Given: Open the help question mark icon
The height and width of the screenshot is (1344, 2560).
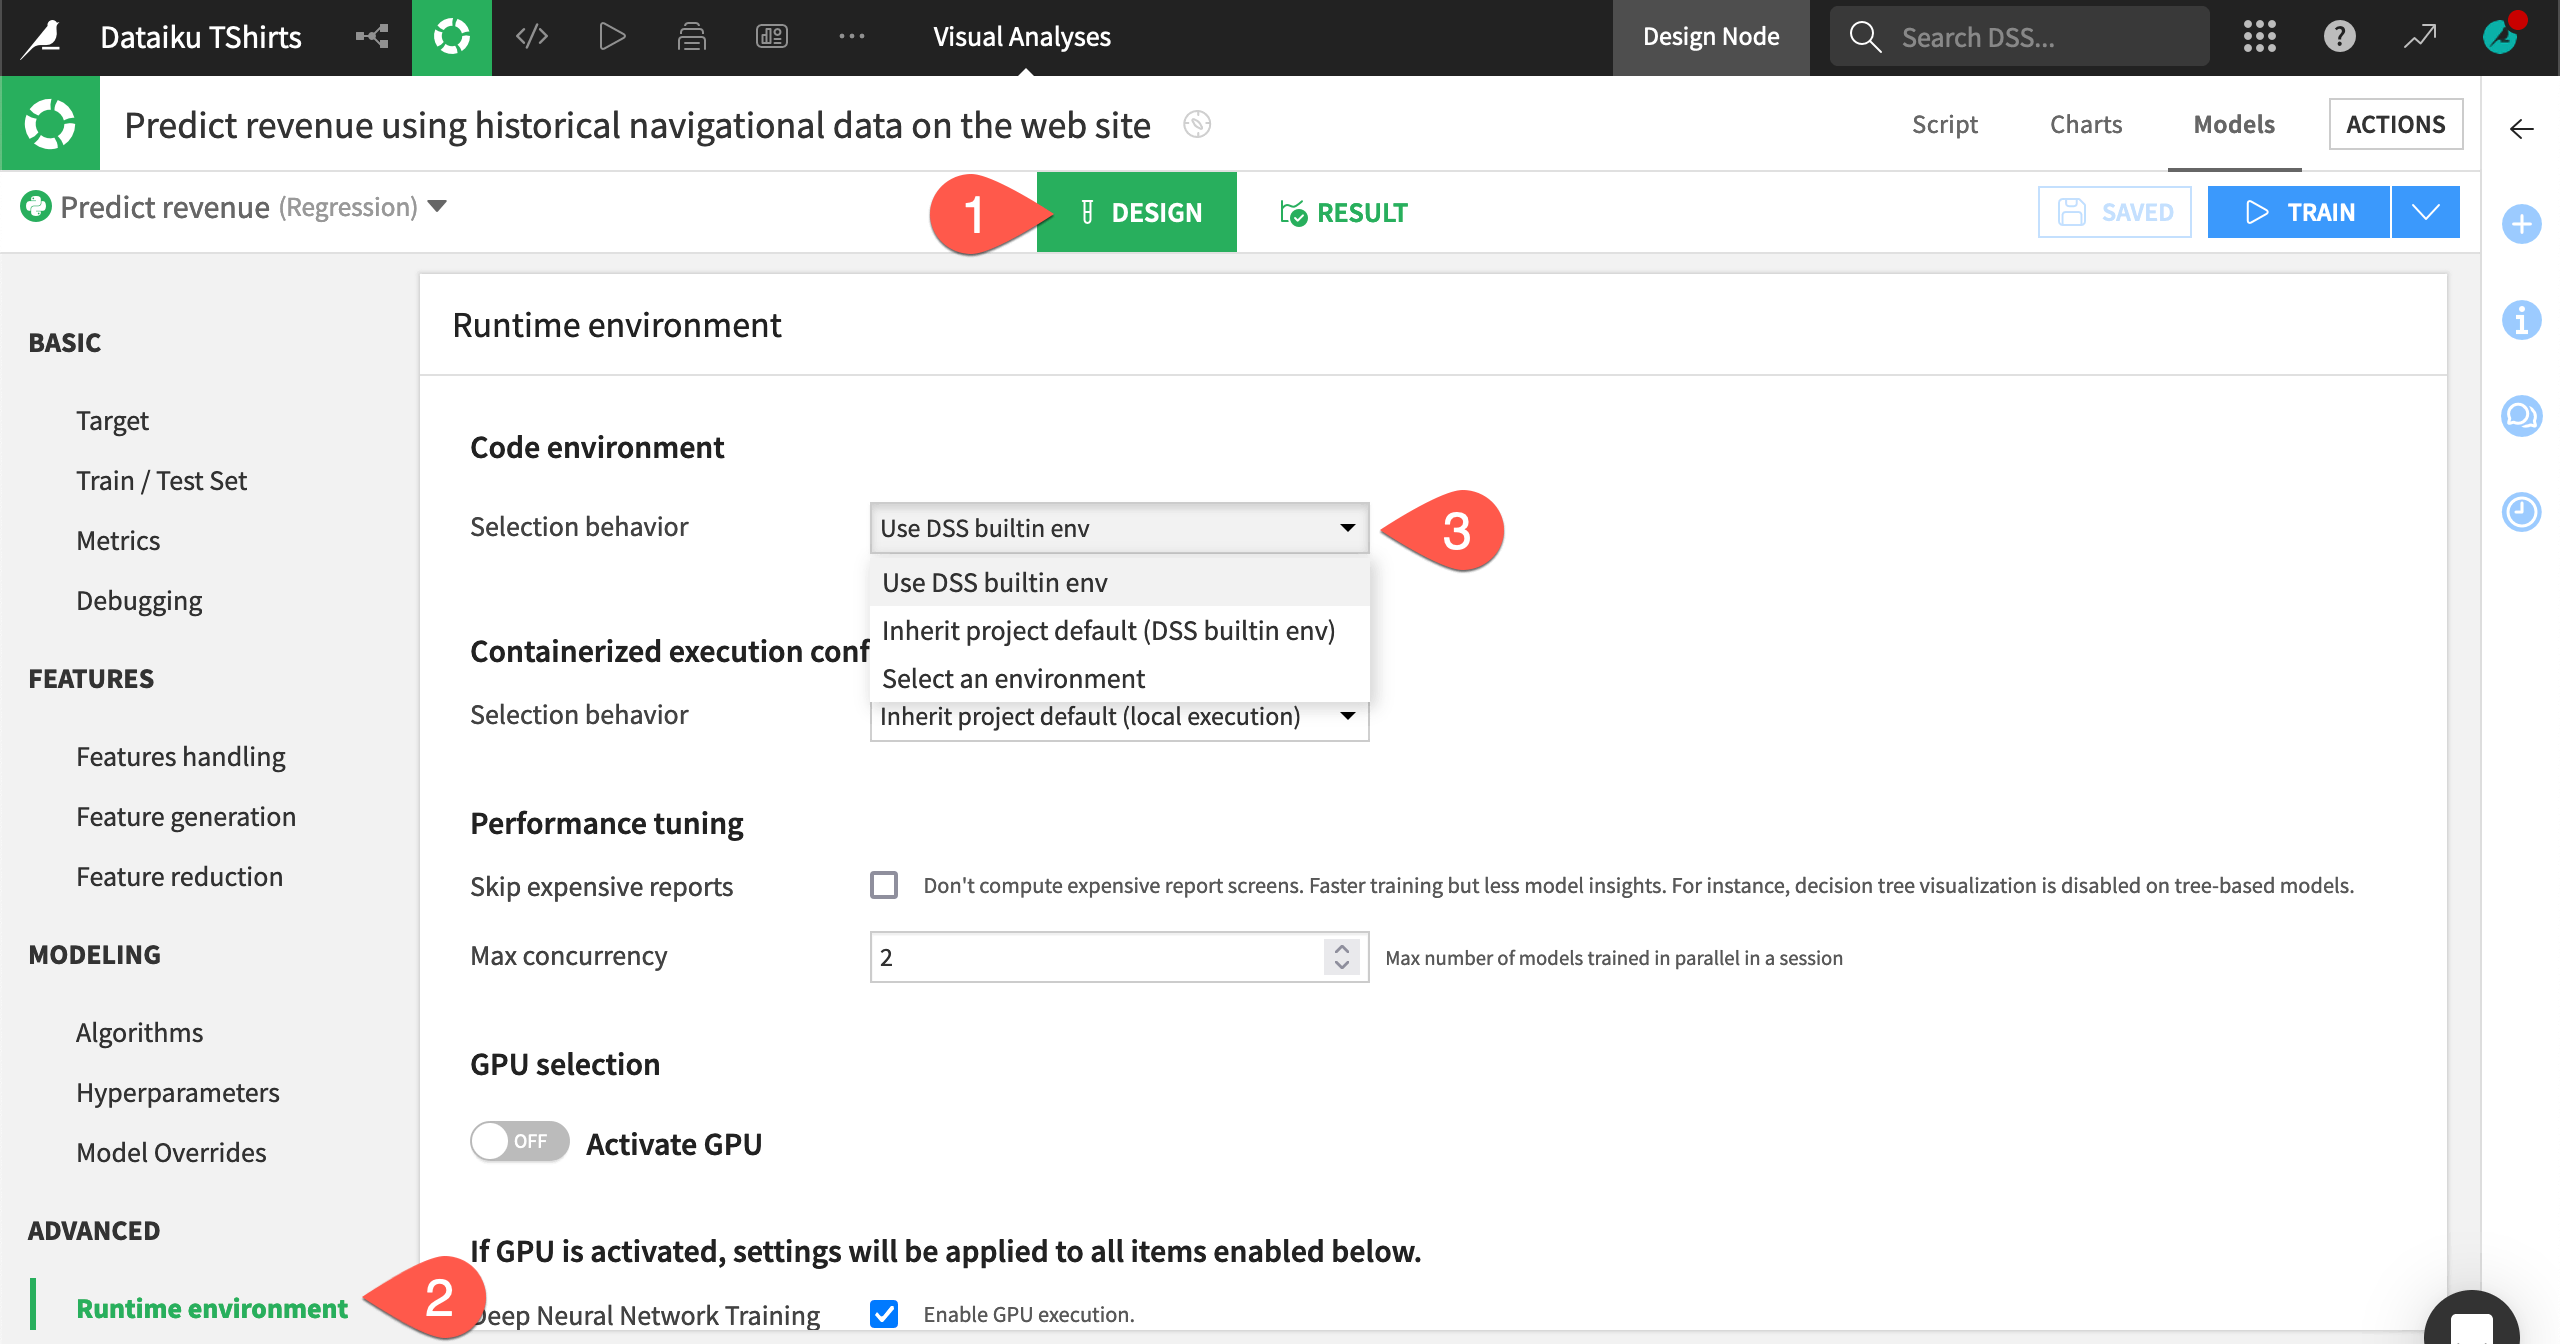Looking at the screenshot, I should [2340, 38].
